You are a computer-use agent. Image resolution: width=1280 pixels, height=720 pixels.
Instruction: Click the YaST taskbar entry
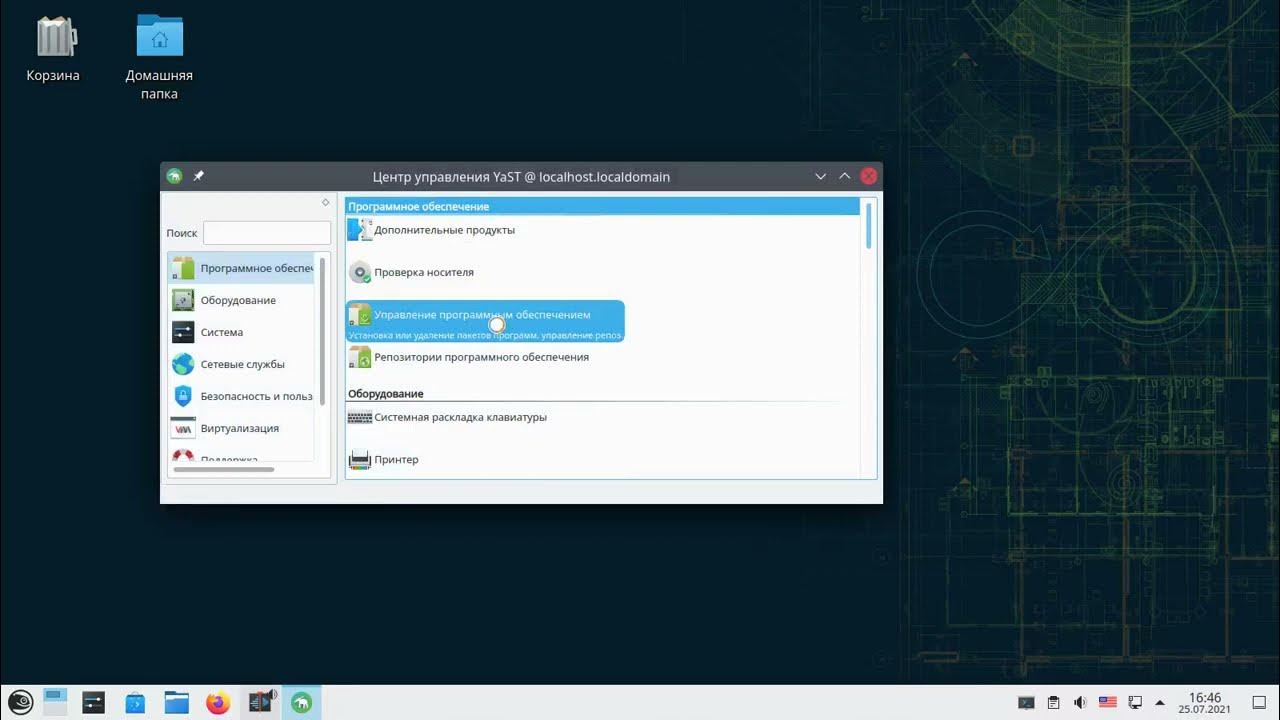coord(301,702)
